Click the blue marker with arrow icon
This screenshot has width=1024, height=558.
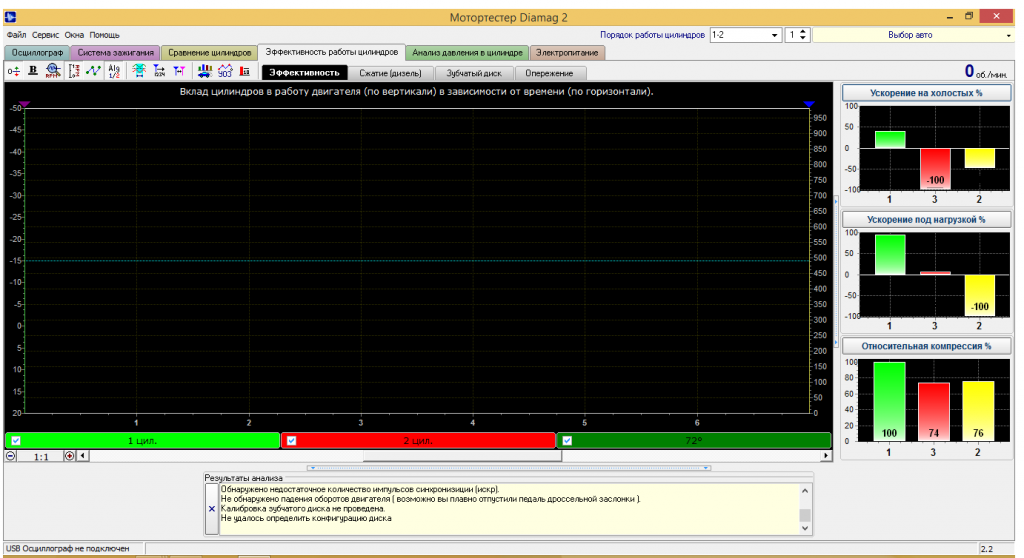159,71
